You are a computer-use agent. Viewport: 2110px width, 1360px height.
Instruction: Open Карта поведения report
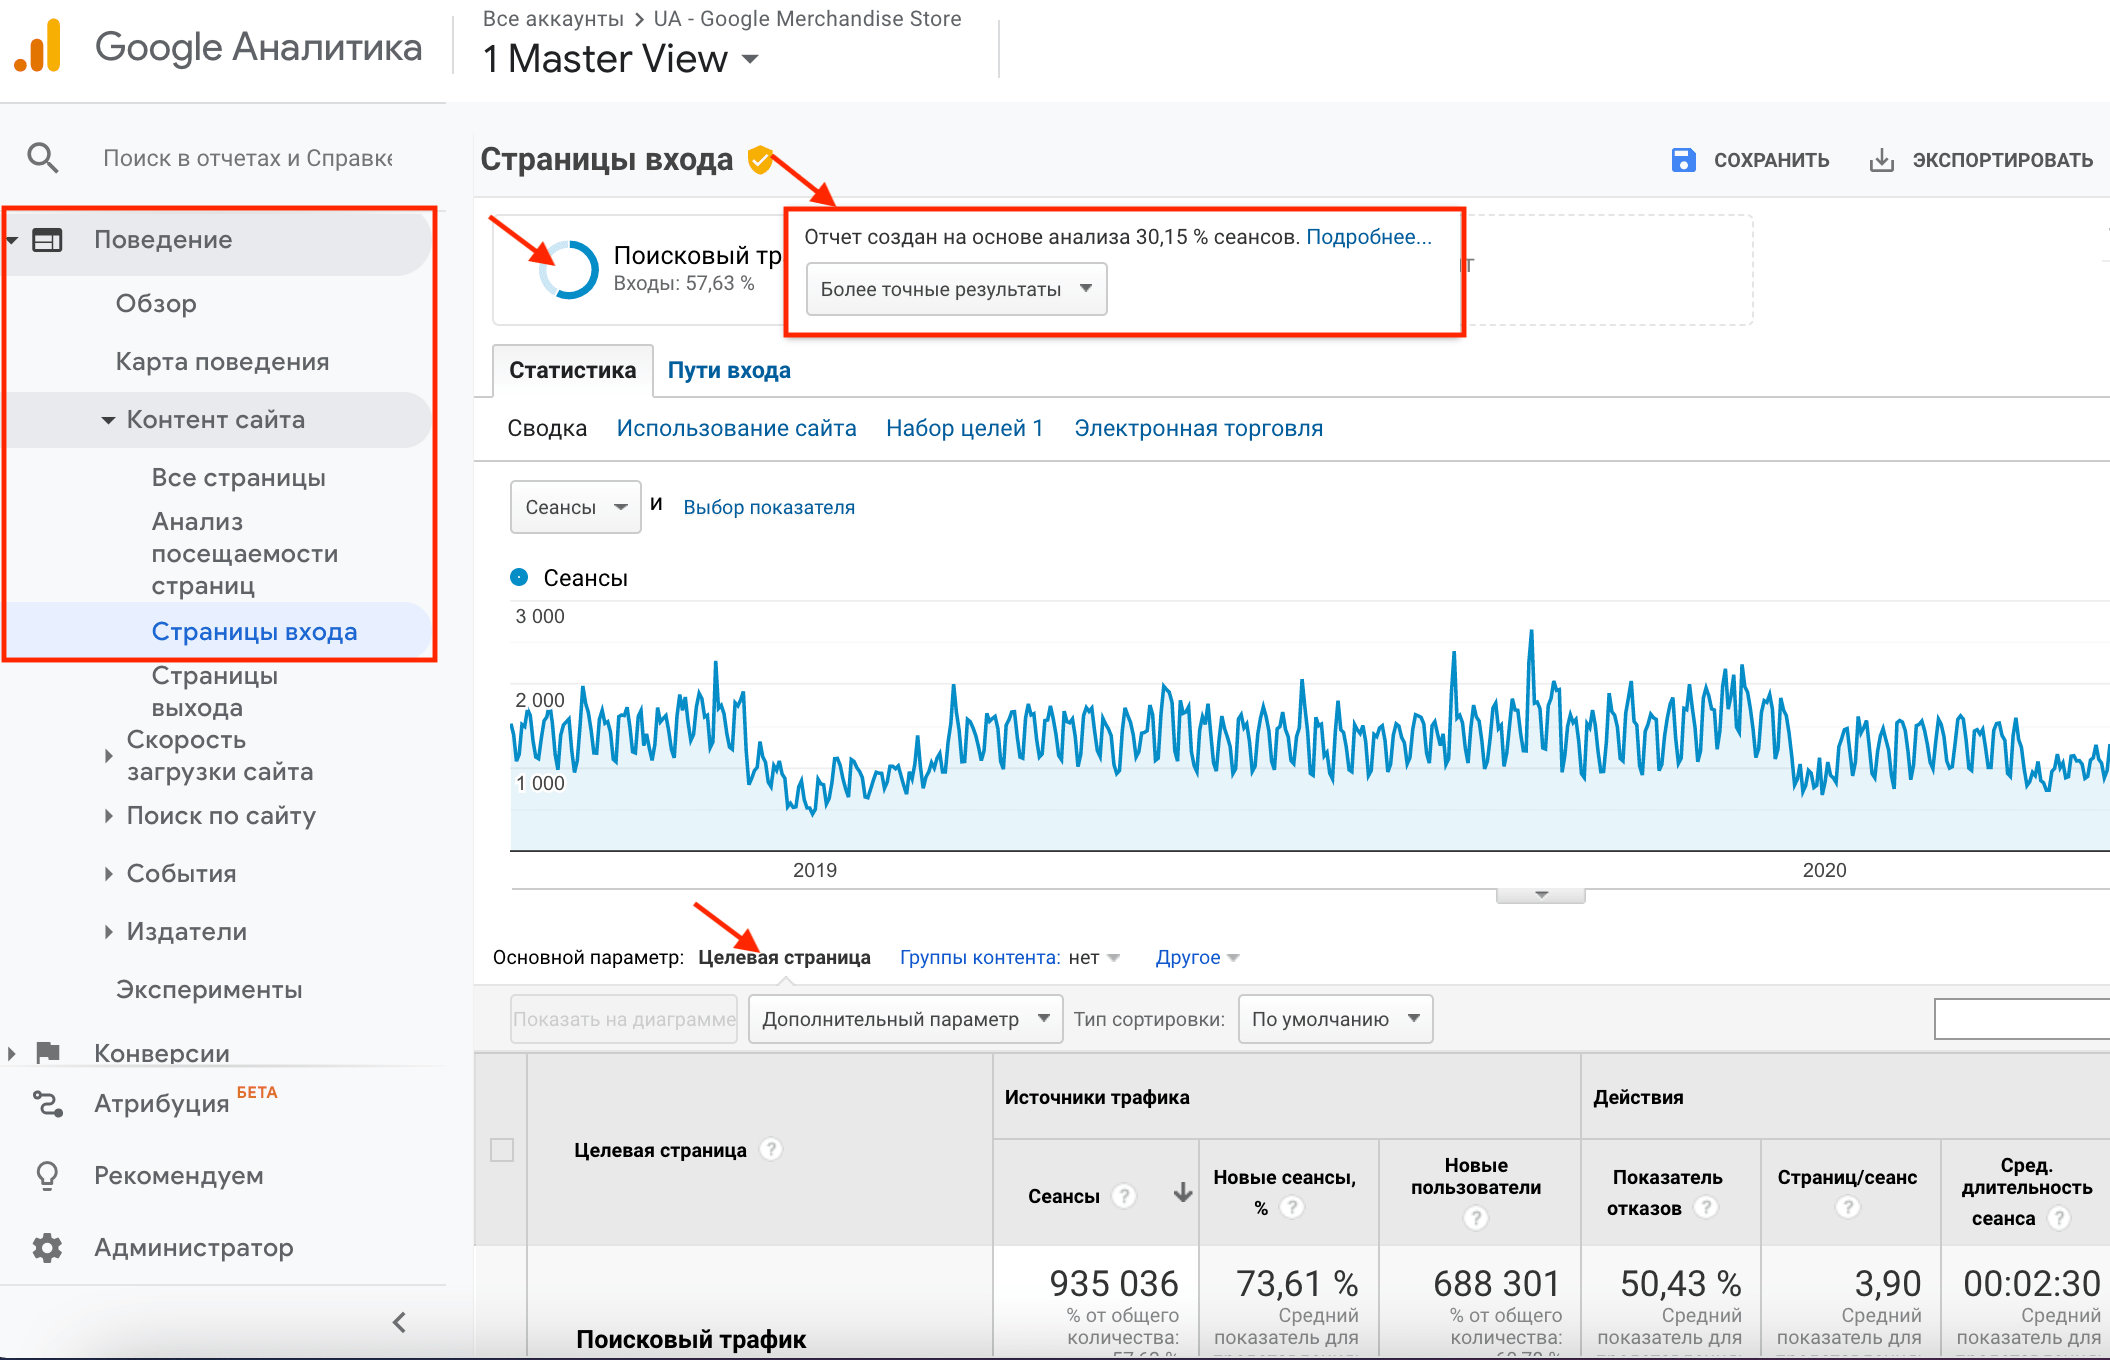pyautogui.click(x=222, y=362)
